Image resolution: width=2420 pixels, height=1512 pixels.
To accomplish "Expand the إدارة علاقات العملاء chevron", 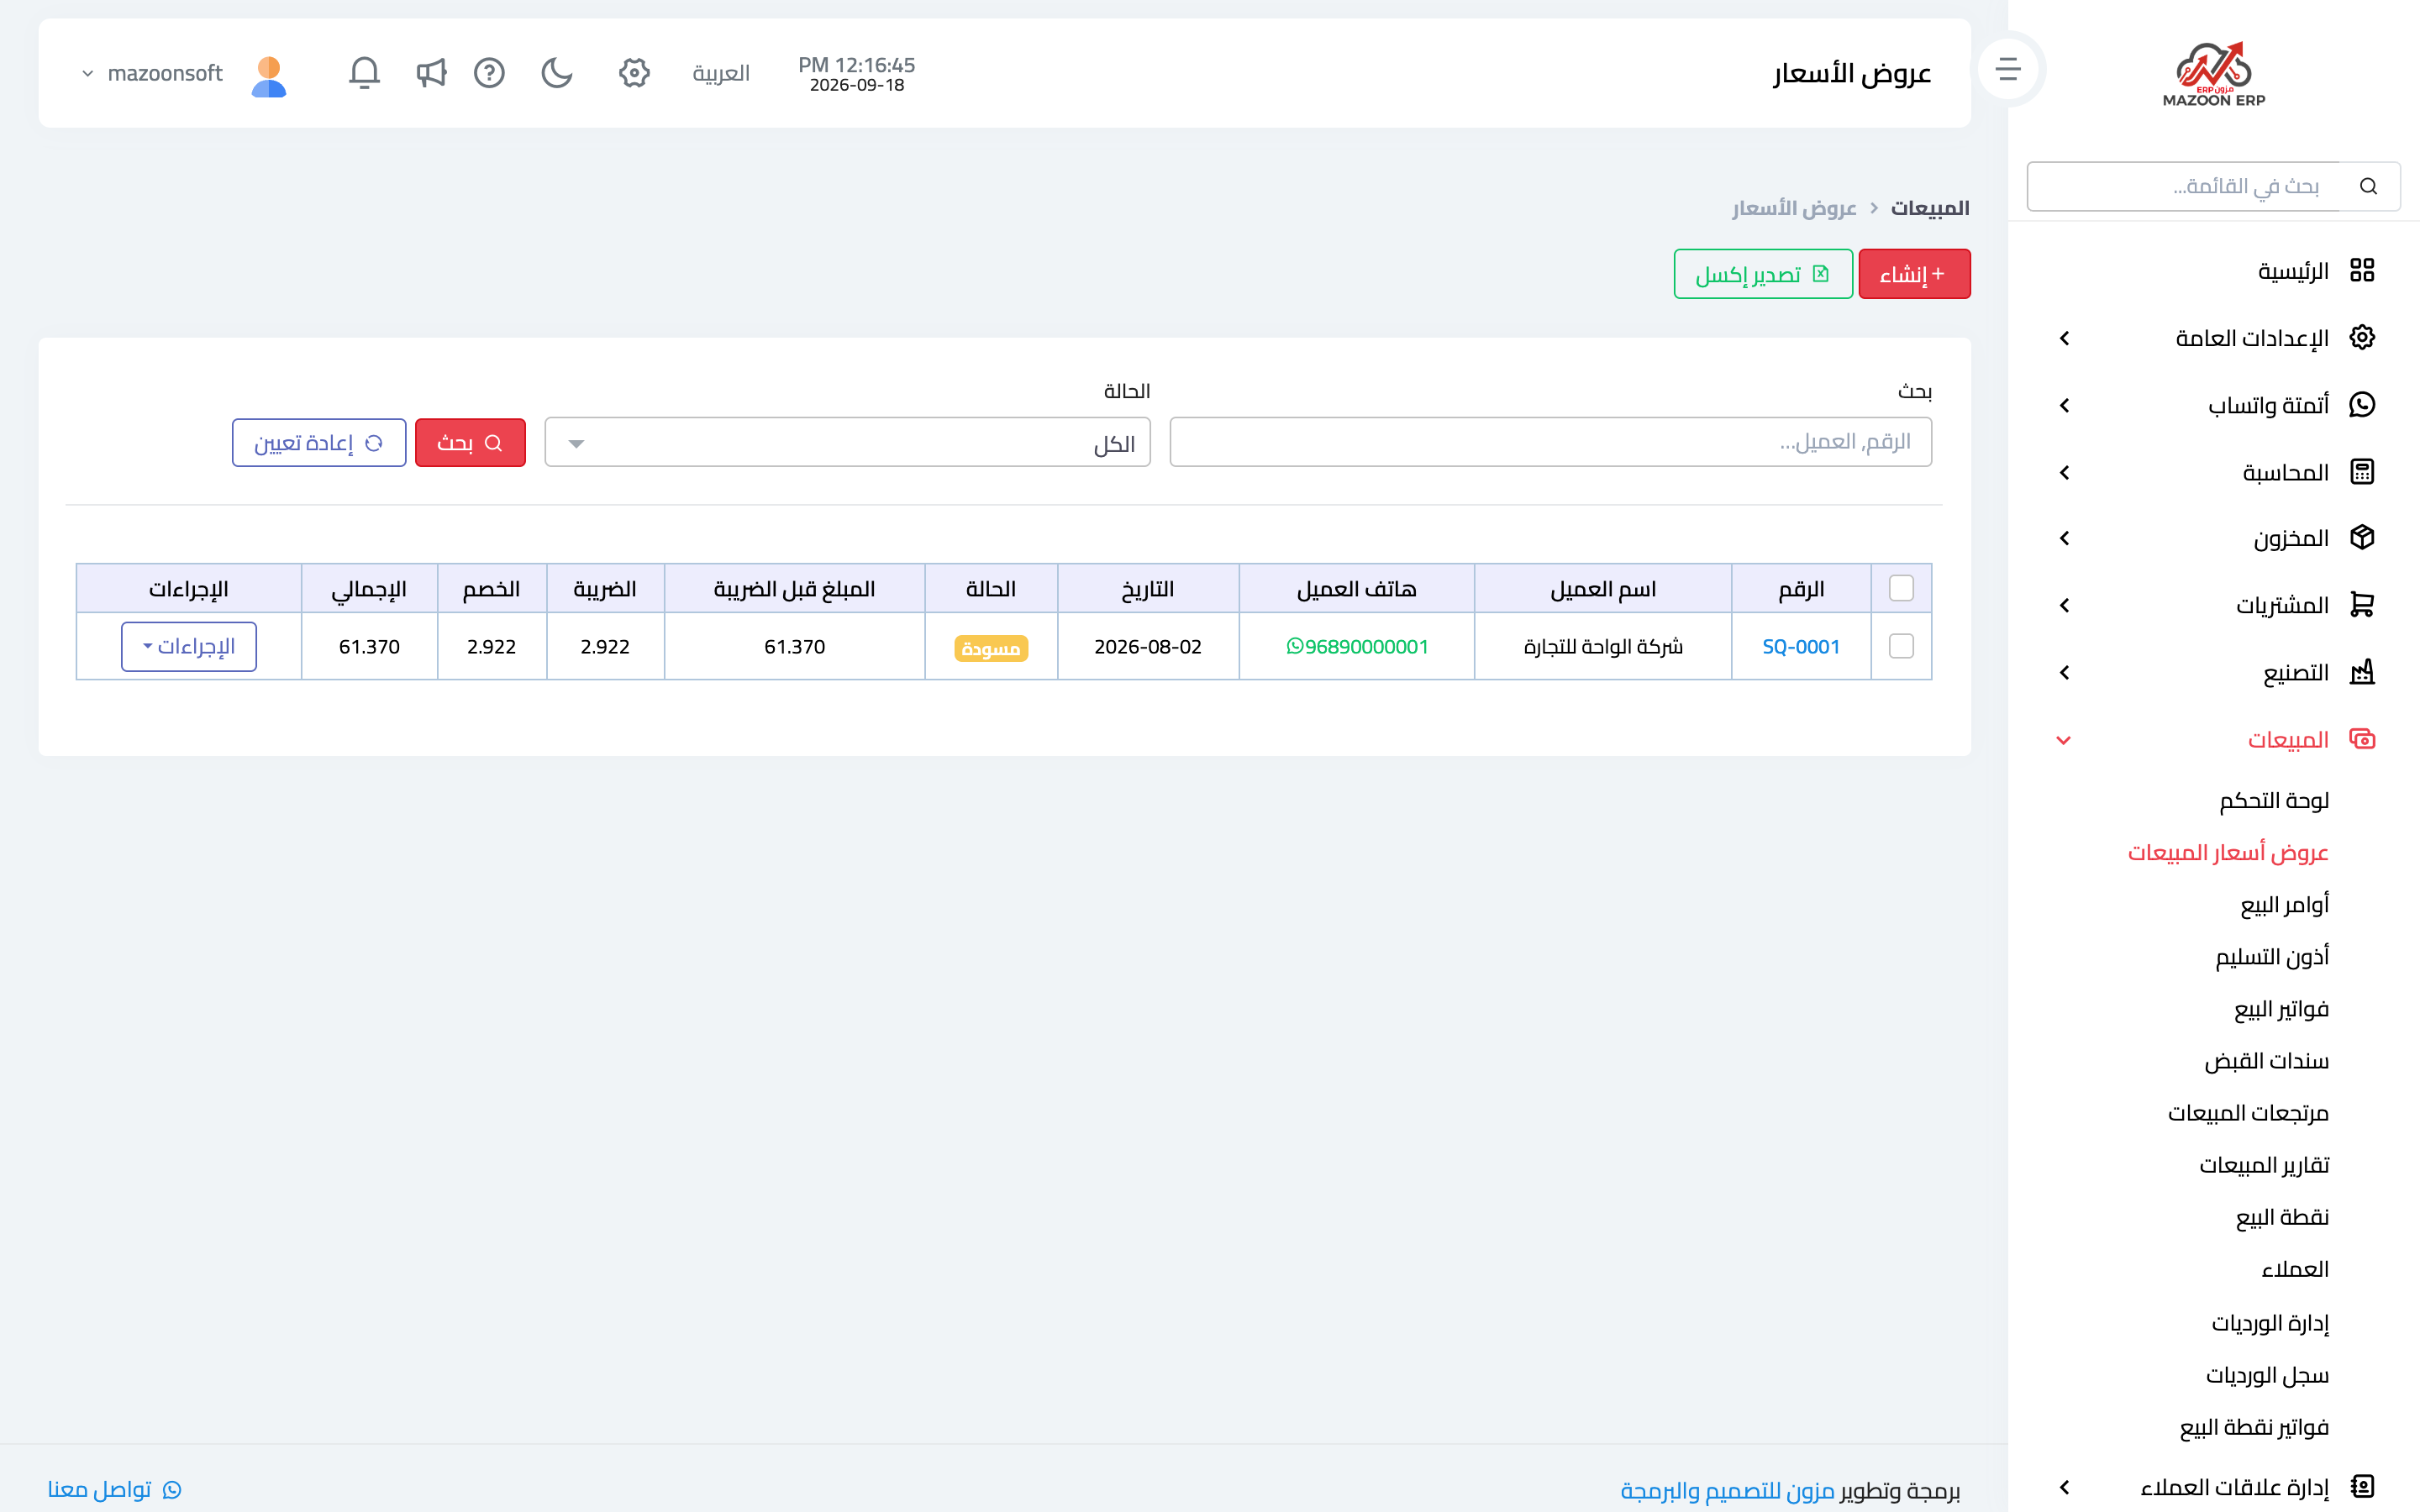I will (x=2065, y=1487).
